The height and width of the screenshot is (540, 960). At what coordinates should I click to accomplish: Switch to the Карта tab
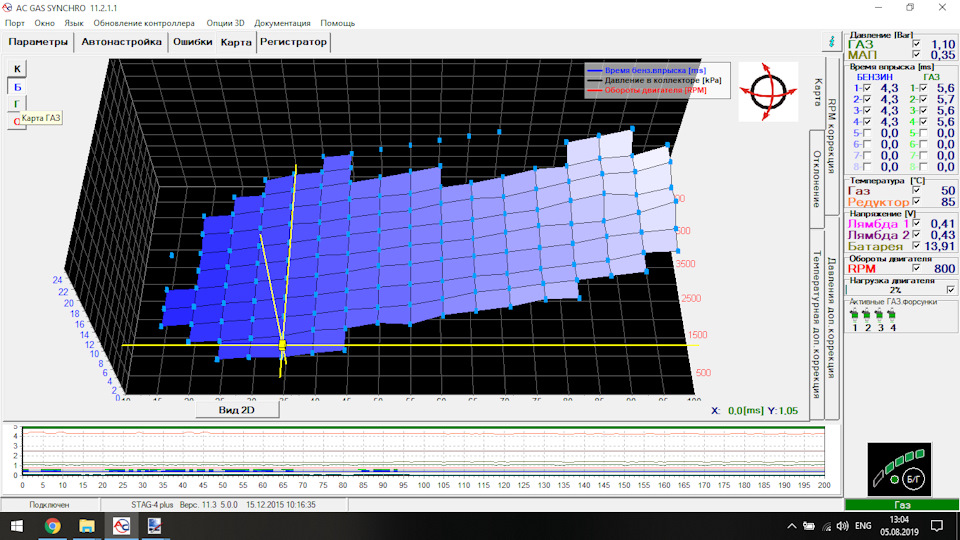[x=236, y=43]
